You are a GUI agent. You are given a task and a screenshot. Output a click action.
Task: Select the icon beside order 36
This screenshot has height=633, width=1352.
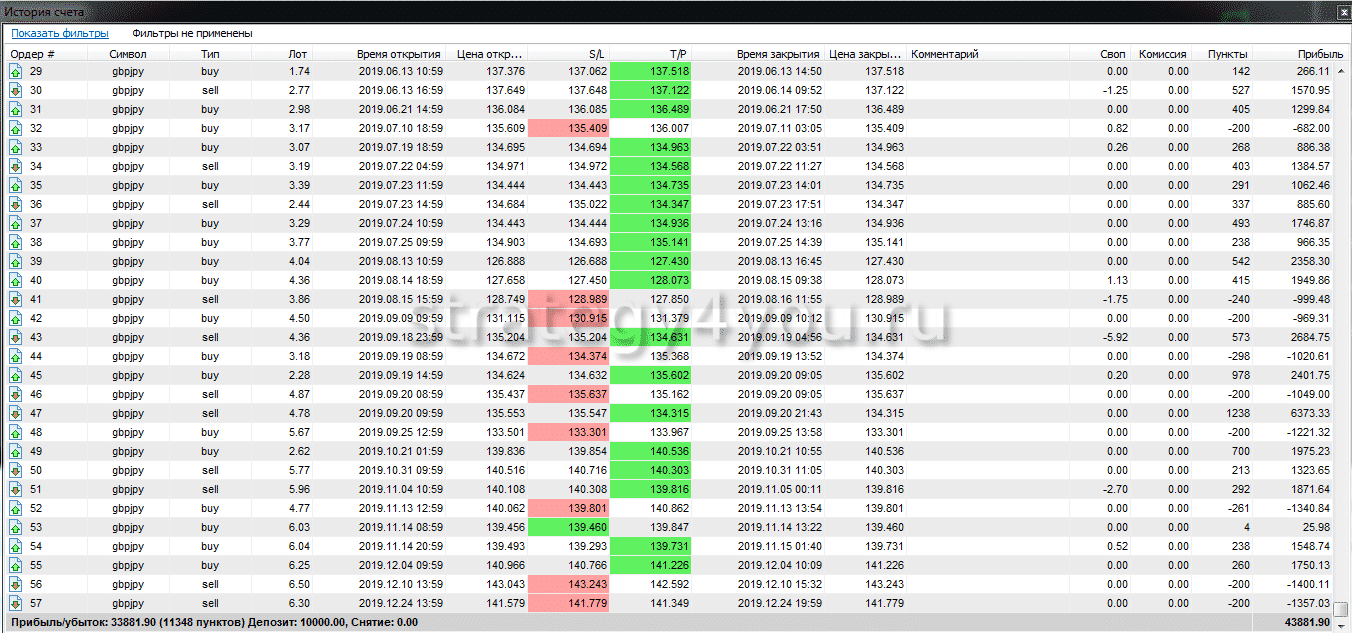(x=16, y=204)
